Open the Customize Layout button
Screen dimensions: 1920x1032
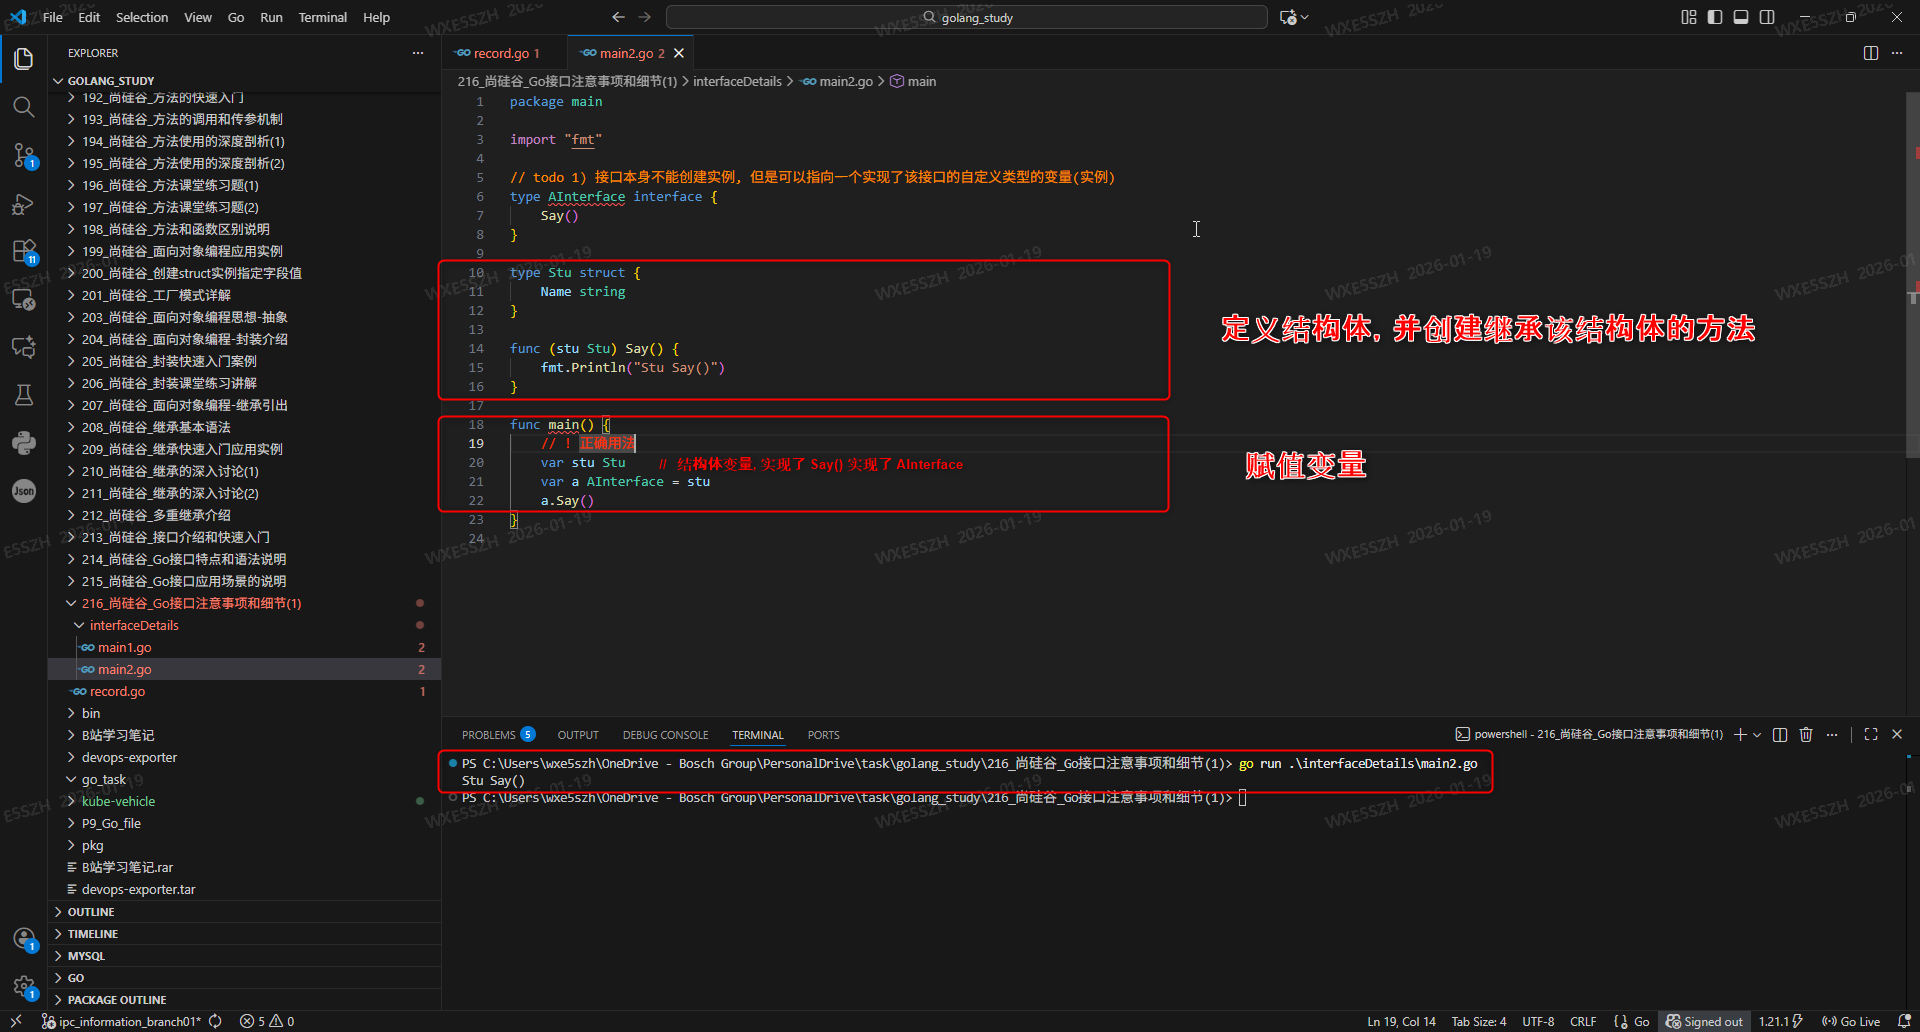[1689, 17]
